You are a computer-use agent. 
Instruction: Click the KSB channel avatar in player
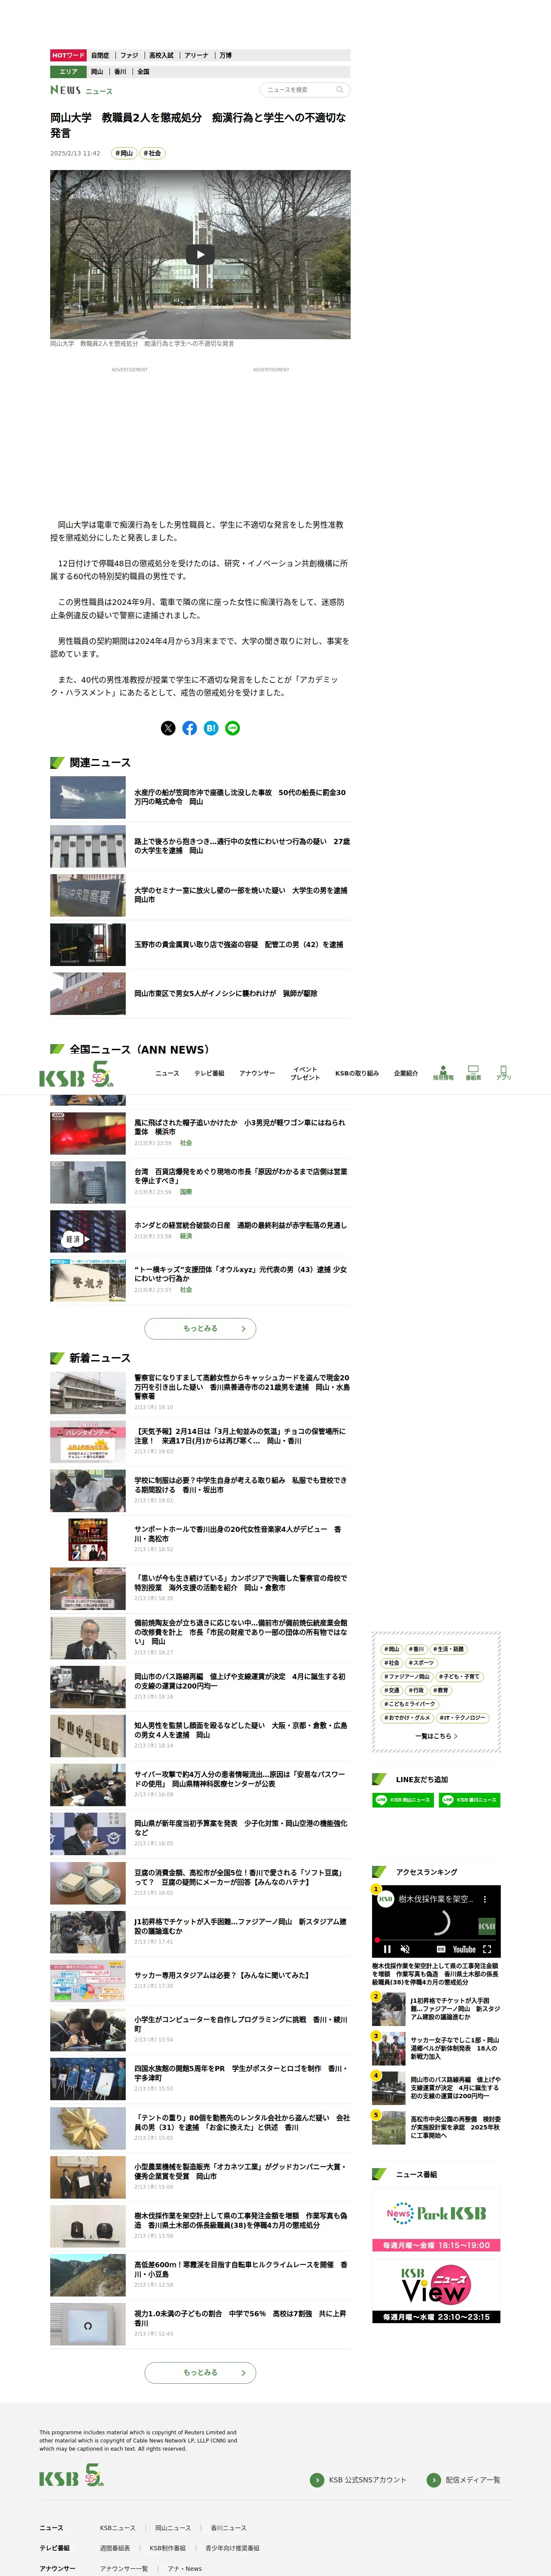click(x=385, y=1899)
